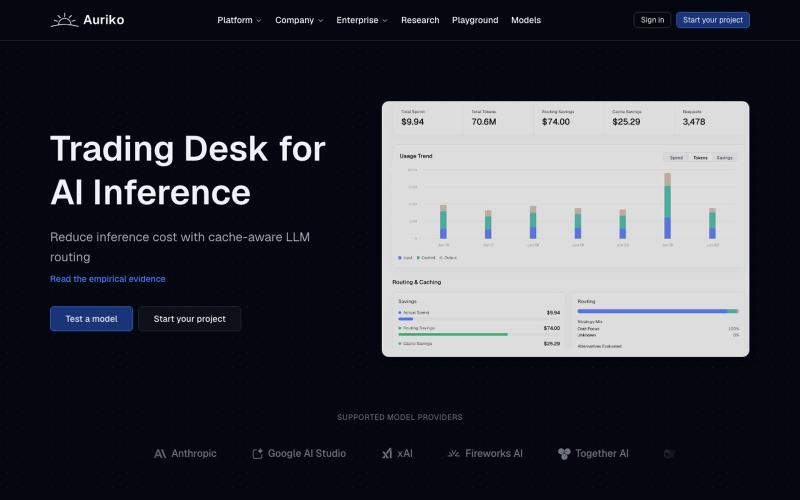Open the Models page

pos(526,20)
